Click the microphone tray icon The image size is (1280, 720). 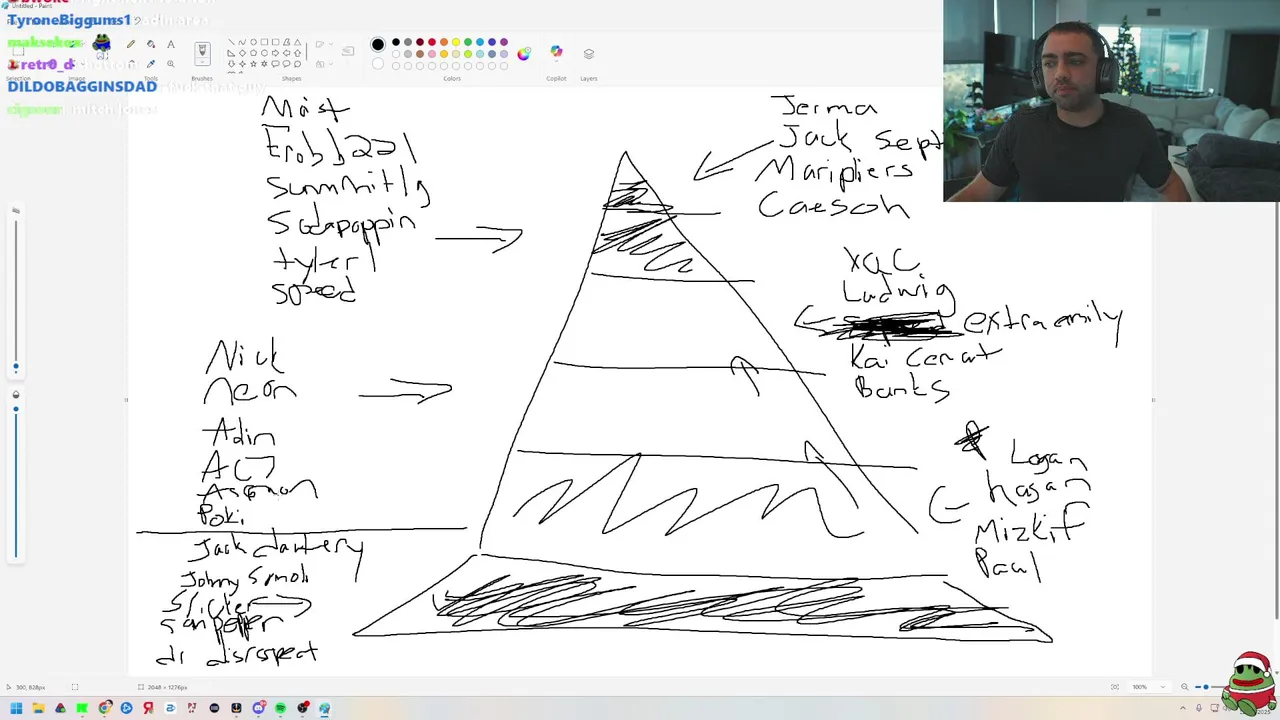click(x=1199, y=708)
